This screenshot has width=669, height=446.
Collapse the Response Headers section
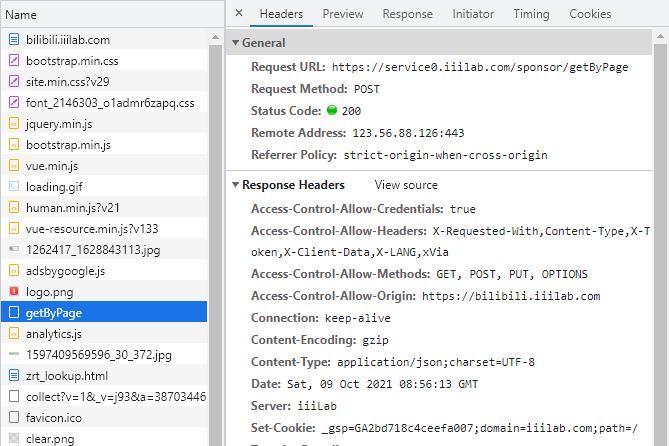point(235,185)
